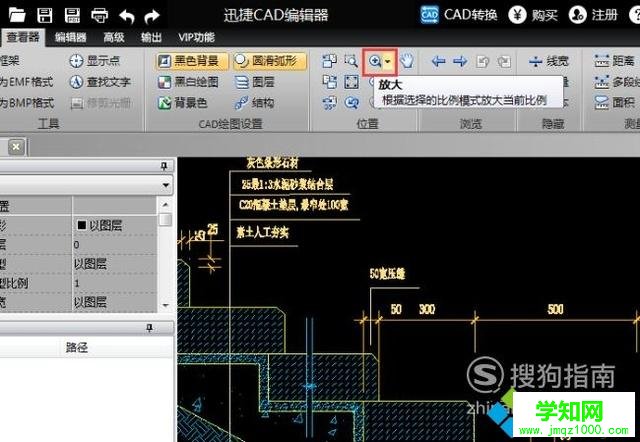Toggle 黑白绘图 monochrome drawing
640x442 pixels.
[188, 82]
